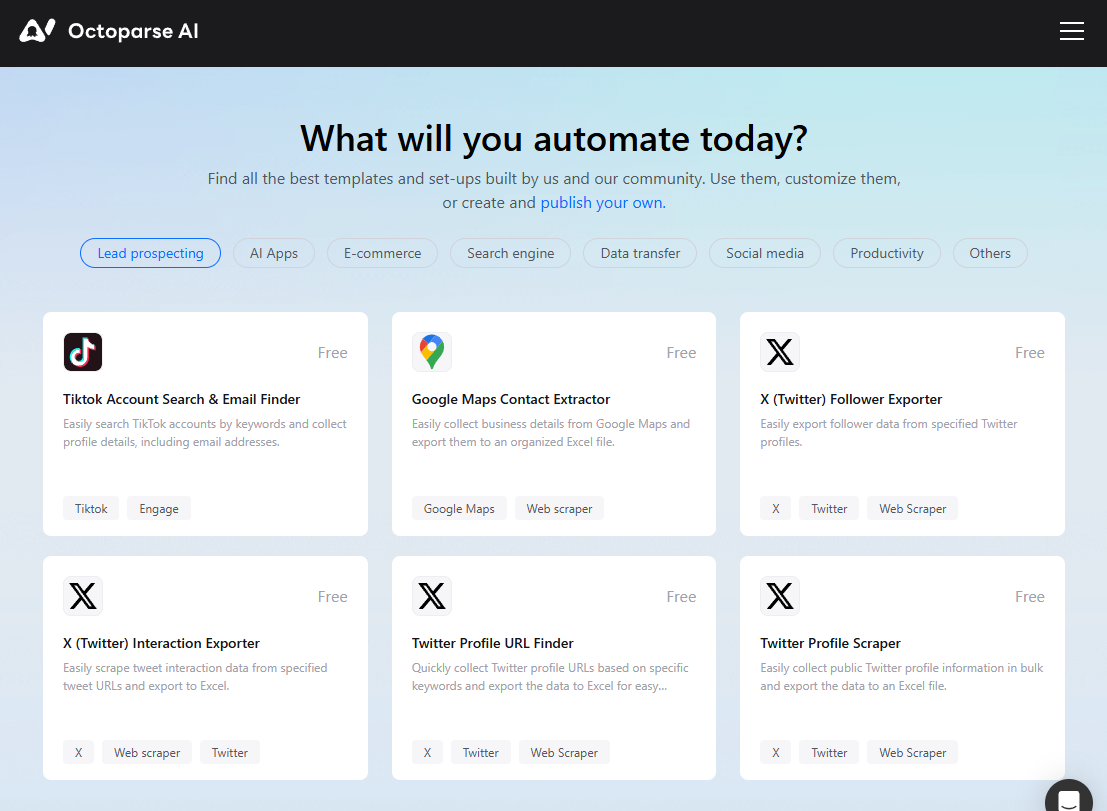
Task: Open the hamburger menu in header
Action: pos(1071,32)
